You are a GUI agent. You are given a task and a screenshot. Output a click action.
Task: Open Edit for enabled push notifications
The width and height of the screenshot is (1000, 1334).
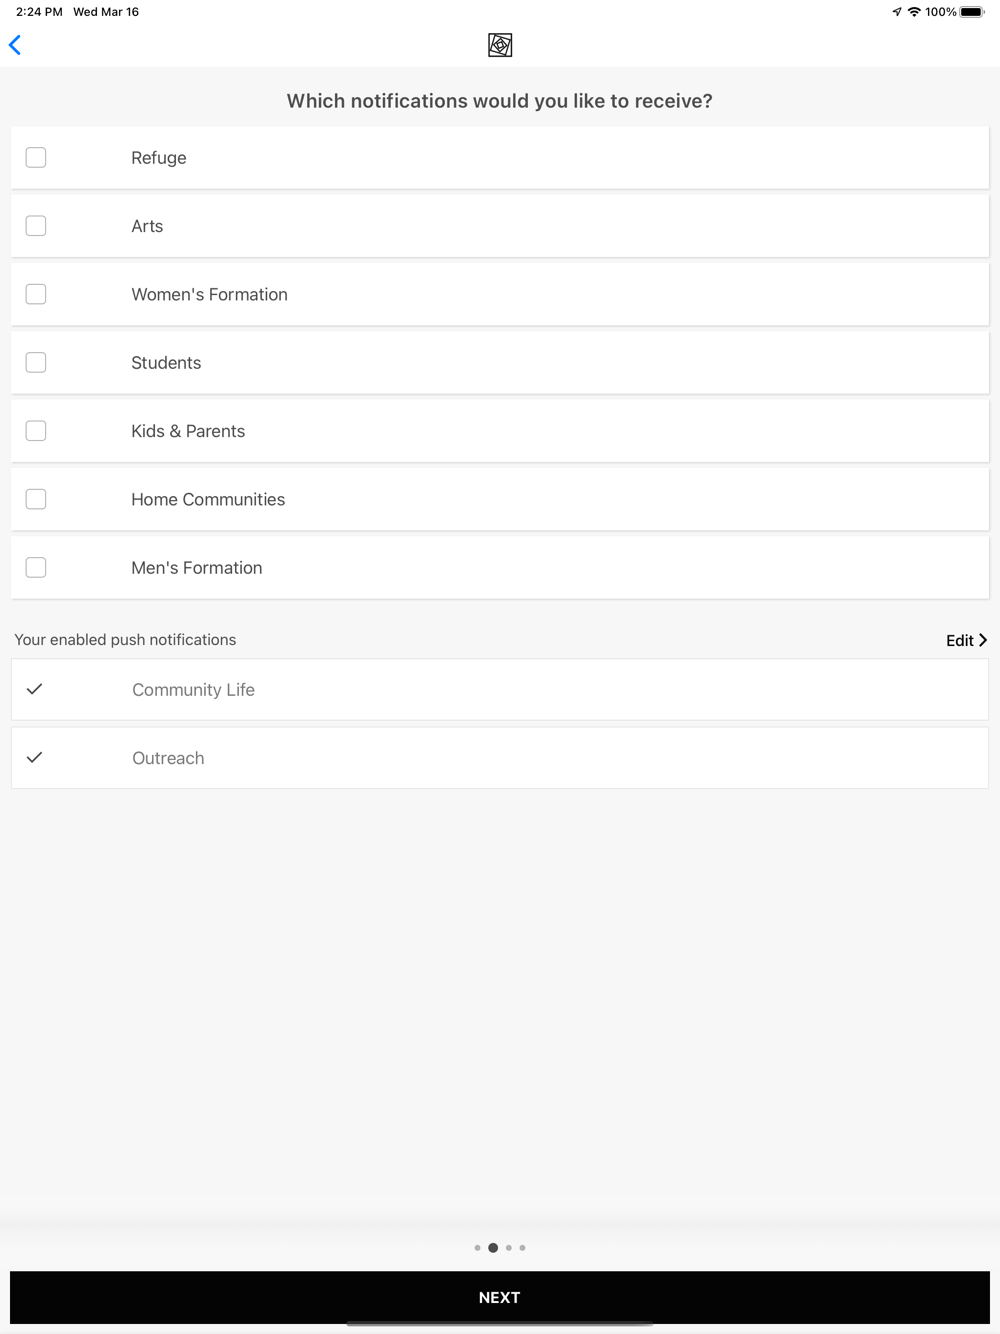(965, 640)
